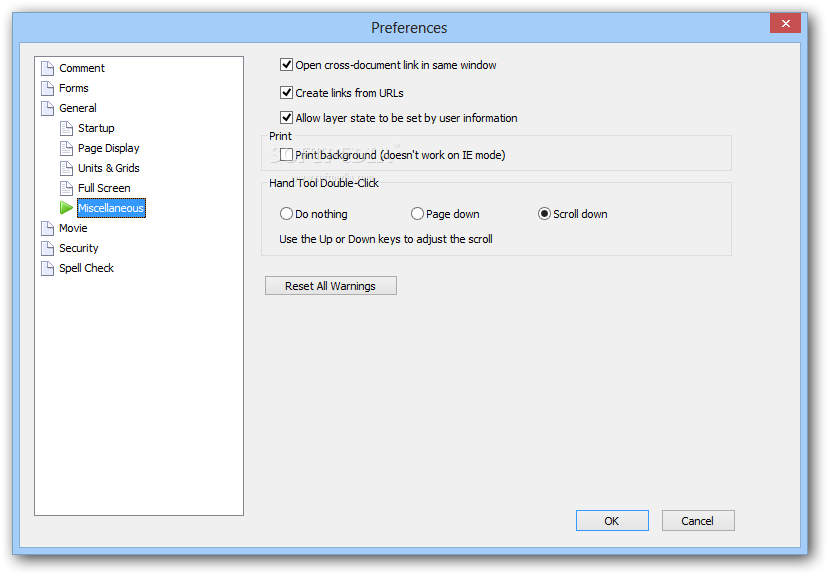Open the Movie preferences category
Viewport: 828px width, 575px height.
coord(73,228)
